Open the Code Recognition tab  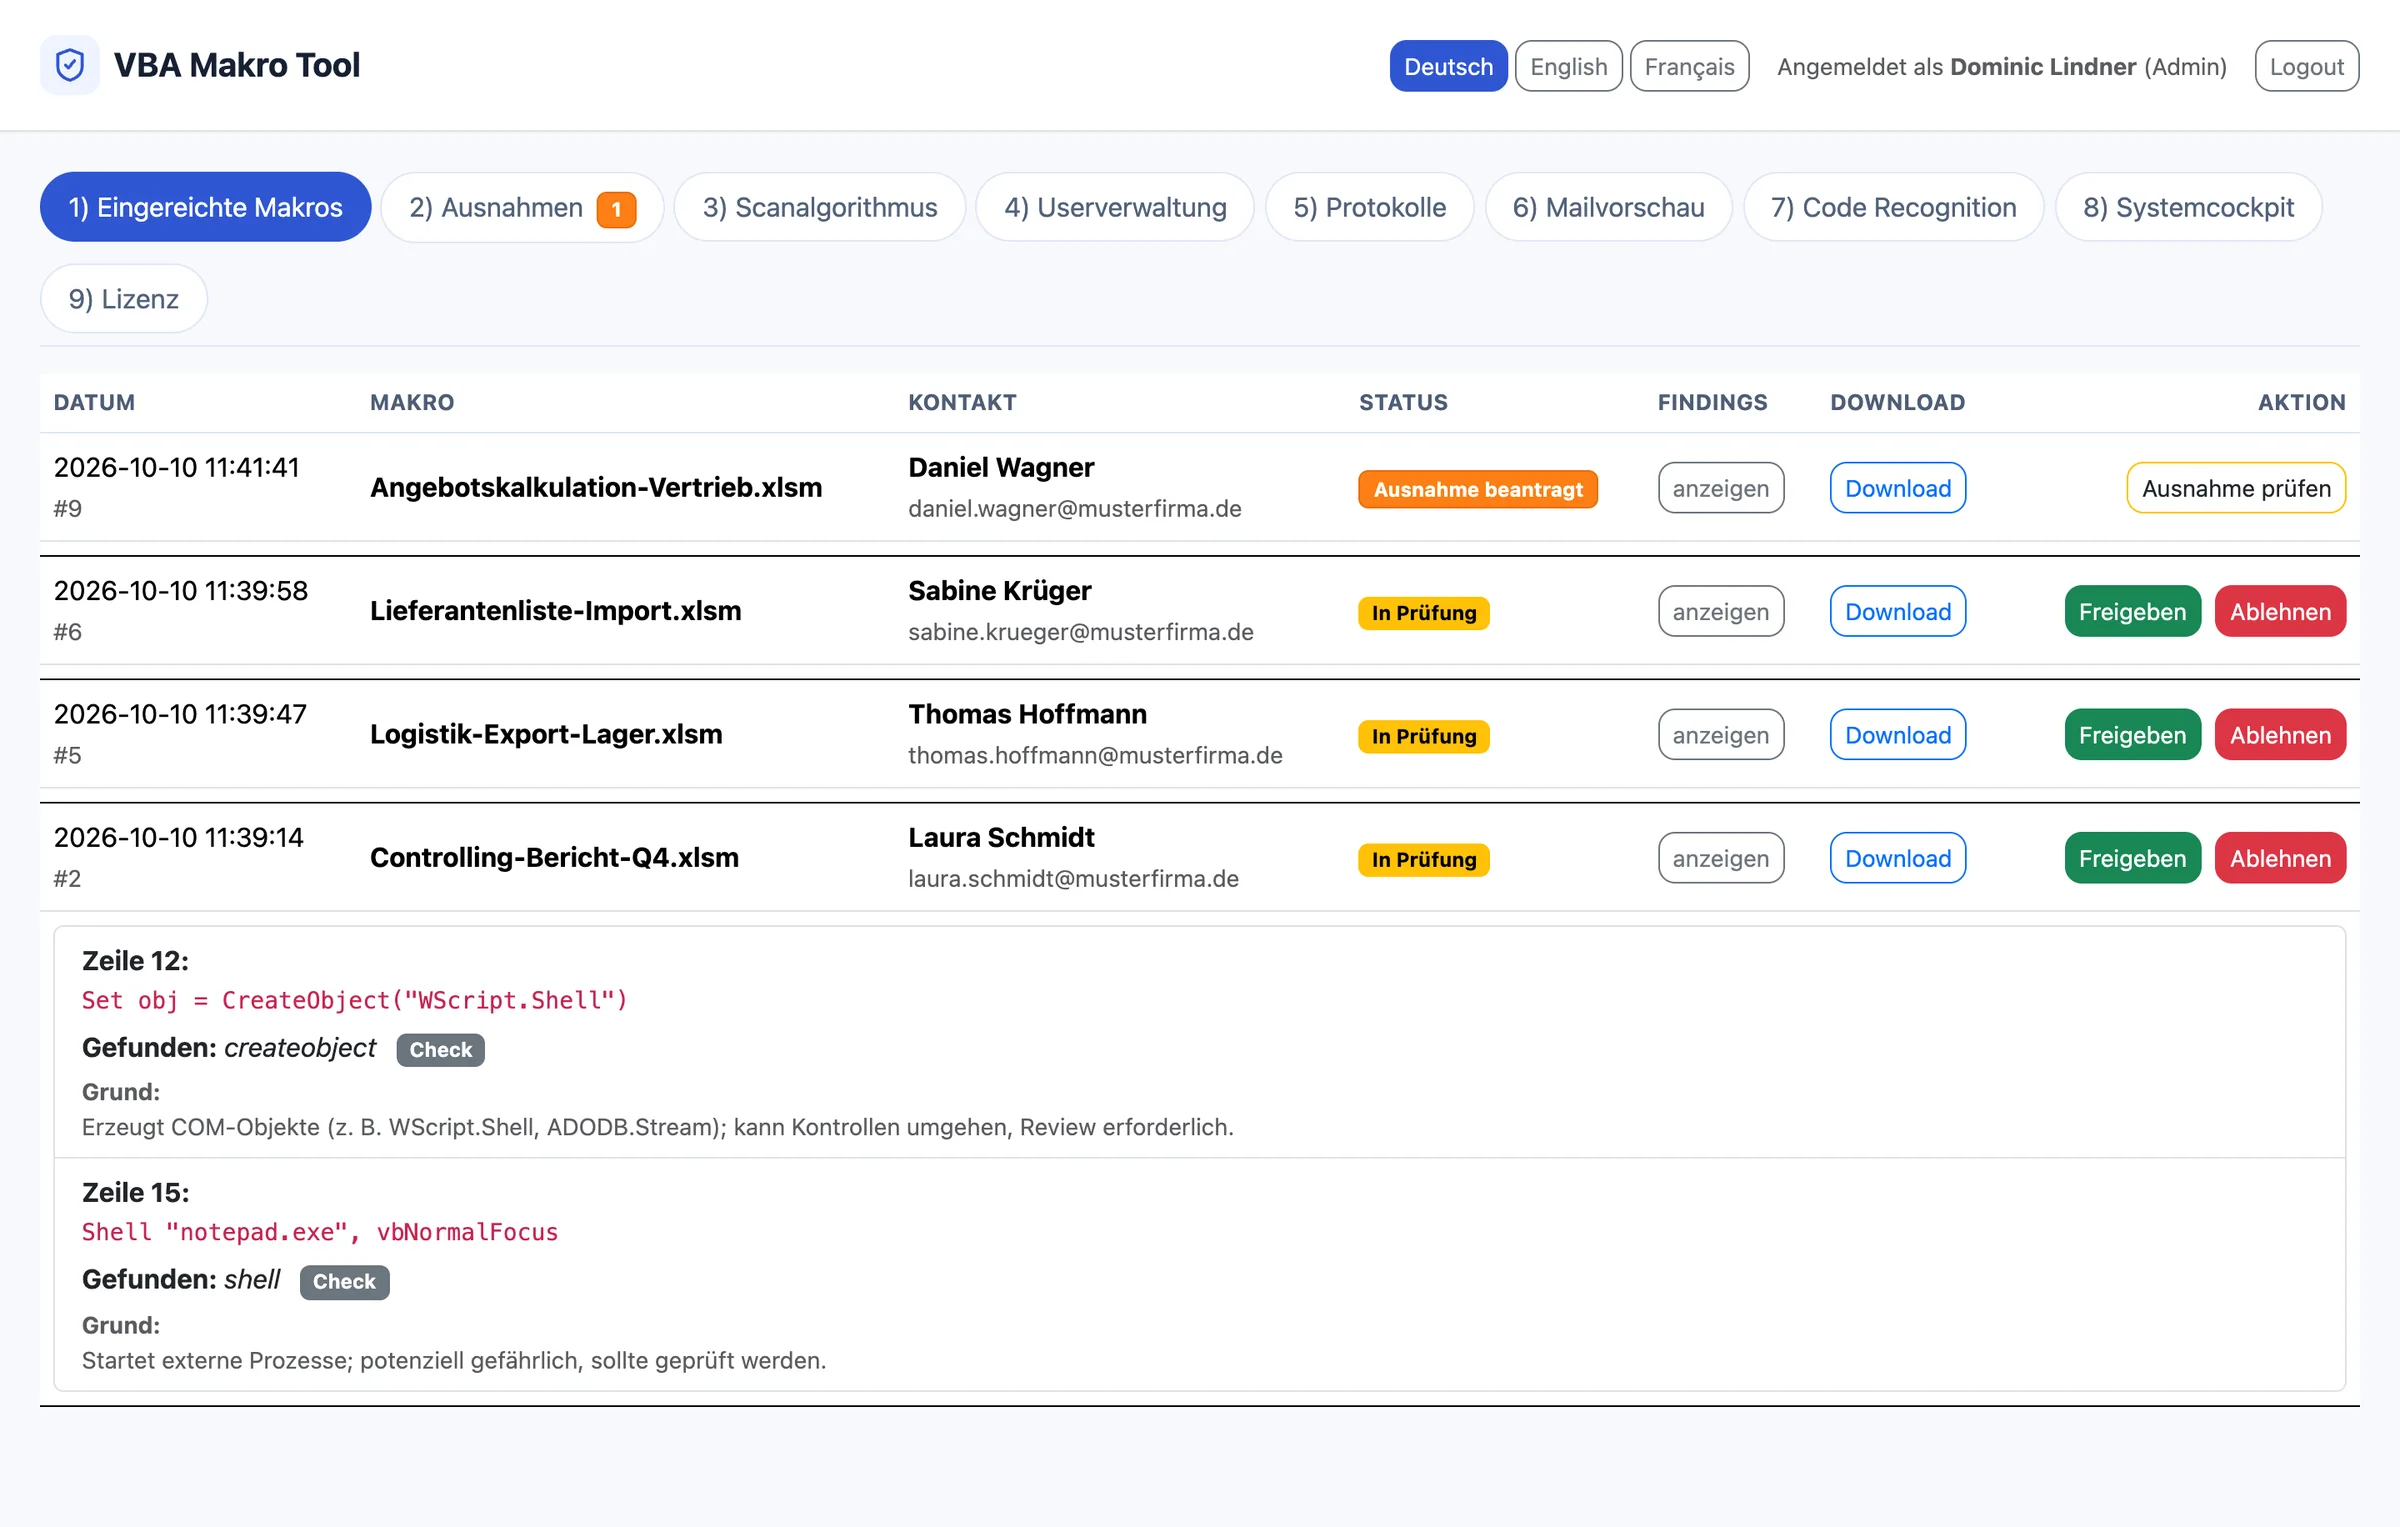click(1893, 207)
